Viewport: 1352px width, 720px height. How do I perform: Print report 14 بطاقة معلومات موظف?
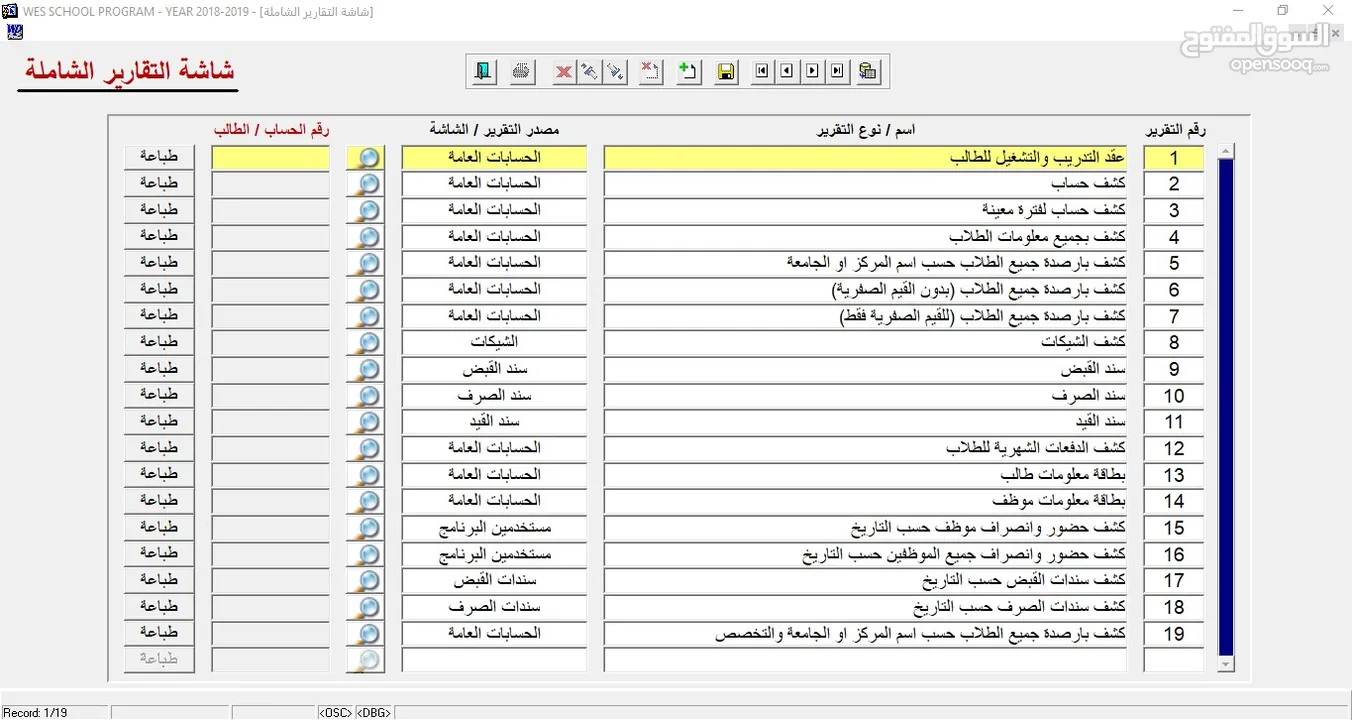click(x=159, y=500)
